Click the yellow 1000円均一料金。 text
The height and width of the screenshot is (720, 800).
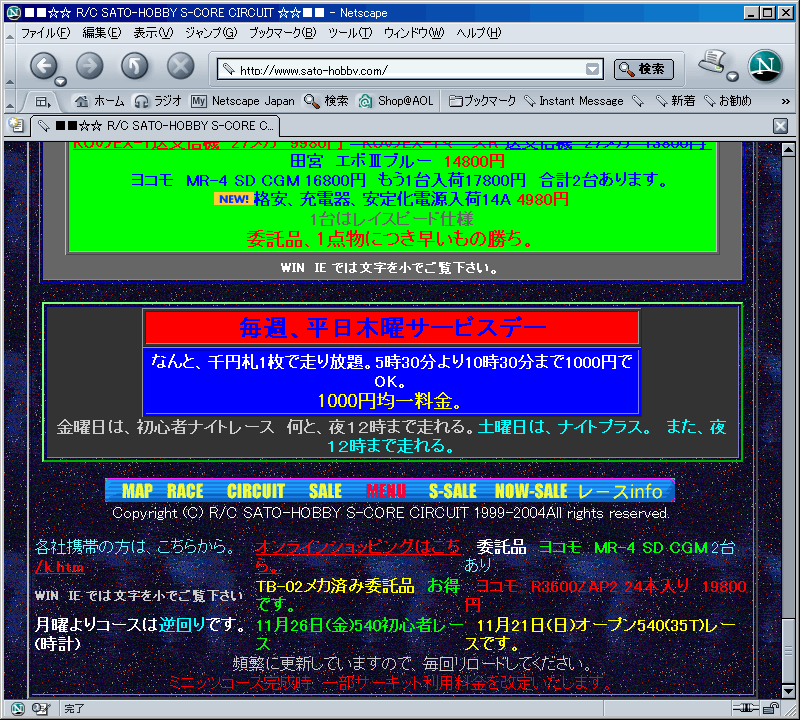(390, 401)
